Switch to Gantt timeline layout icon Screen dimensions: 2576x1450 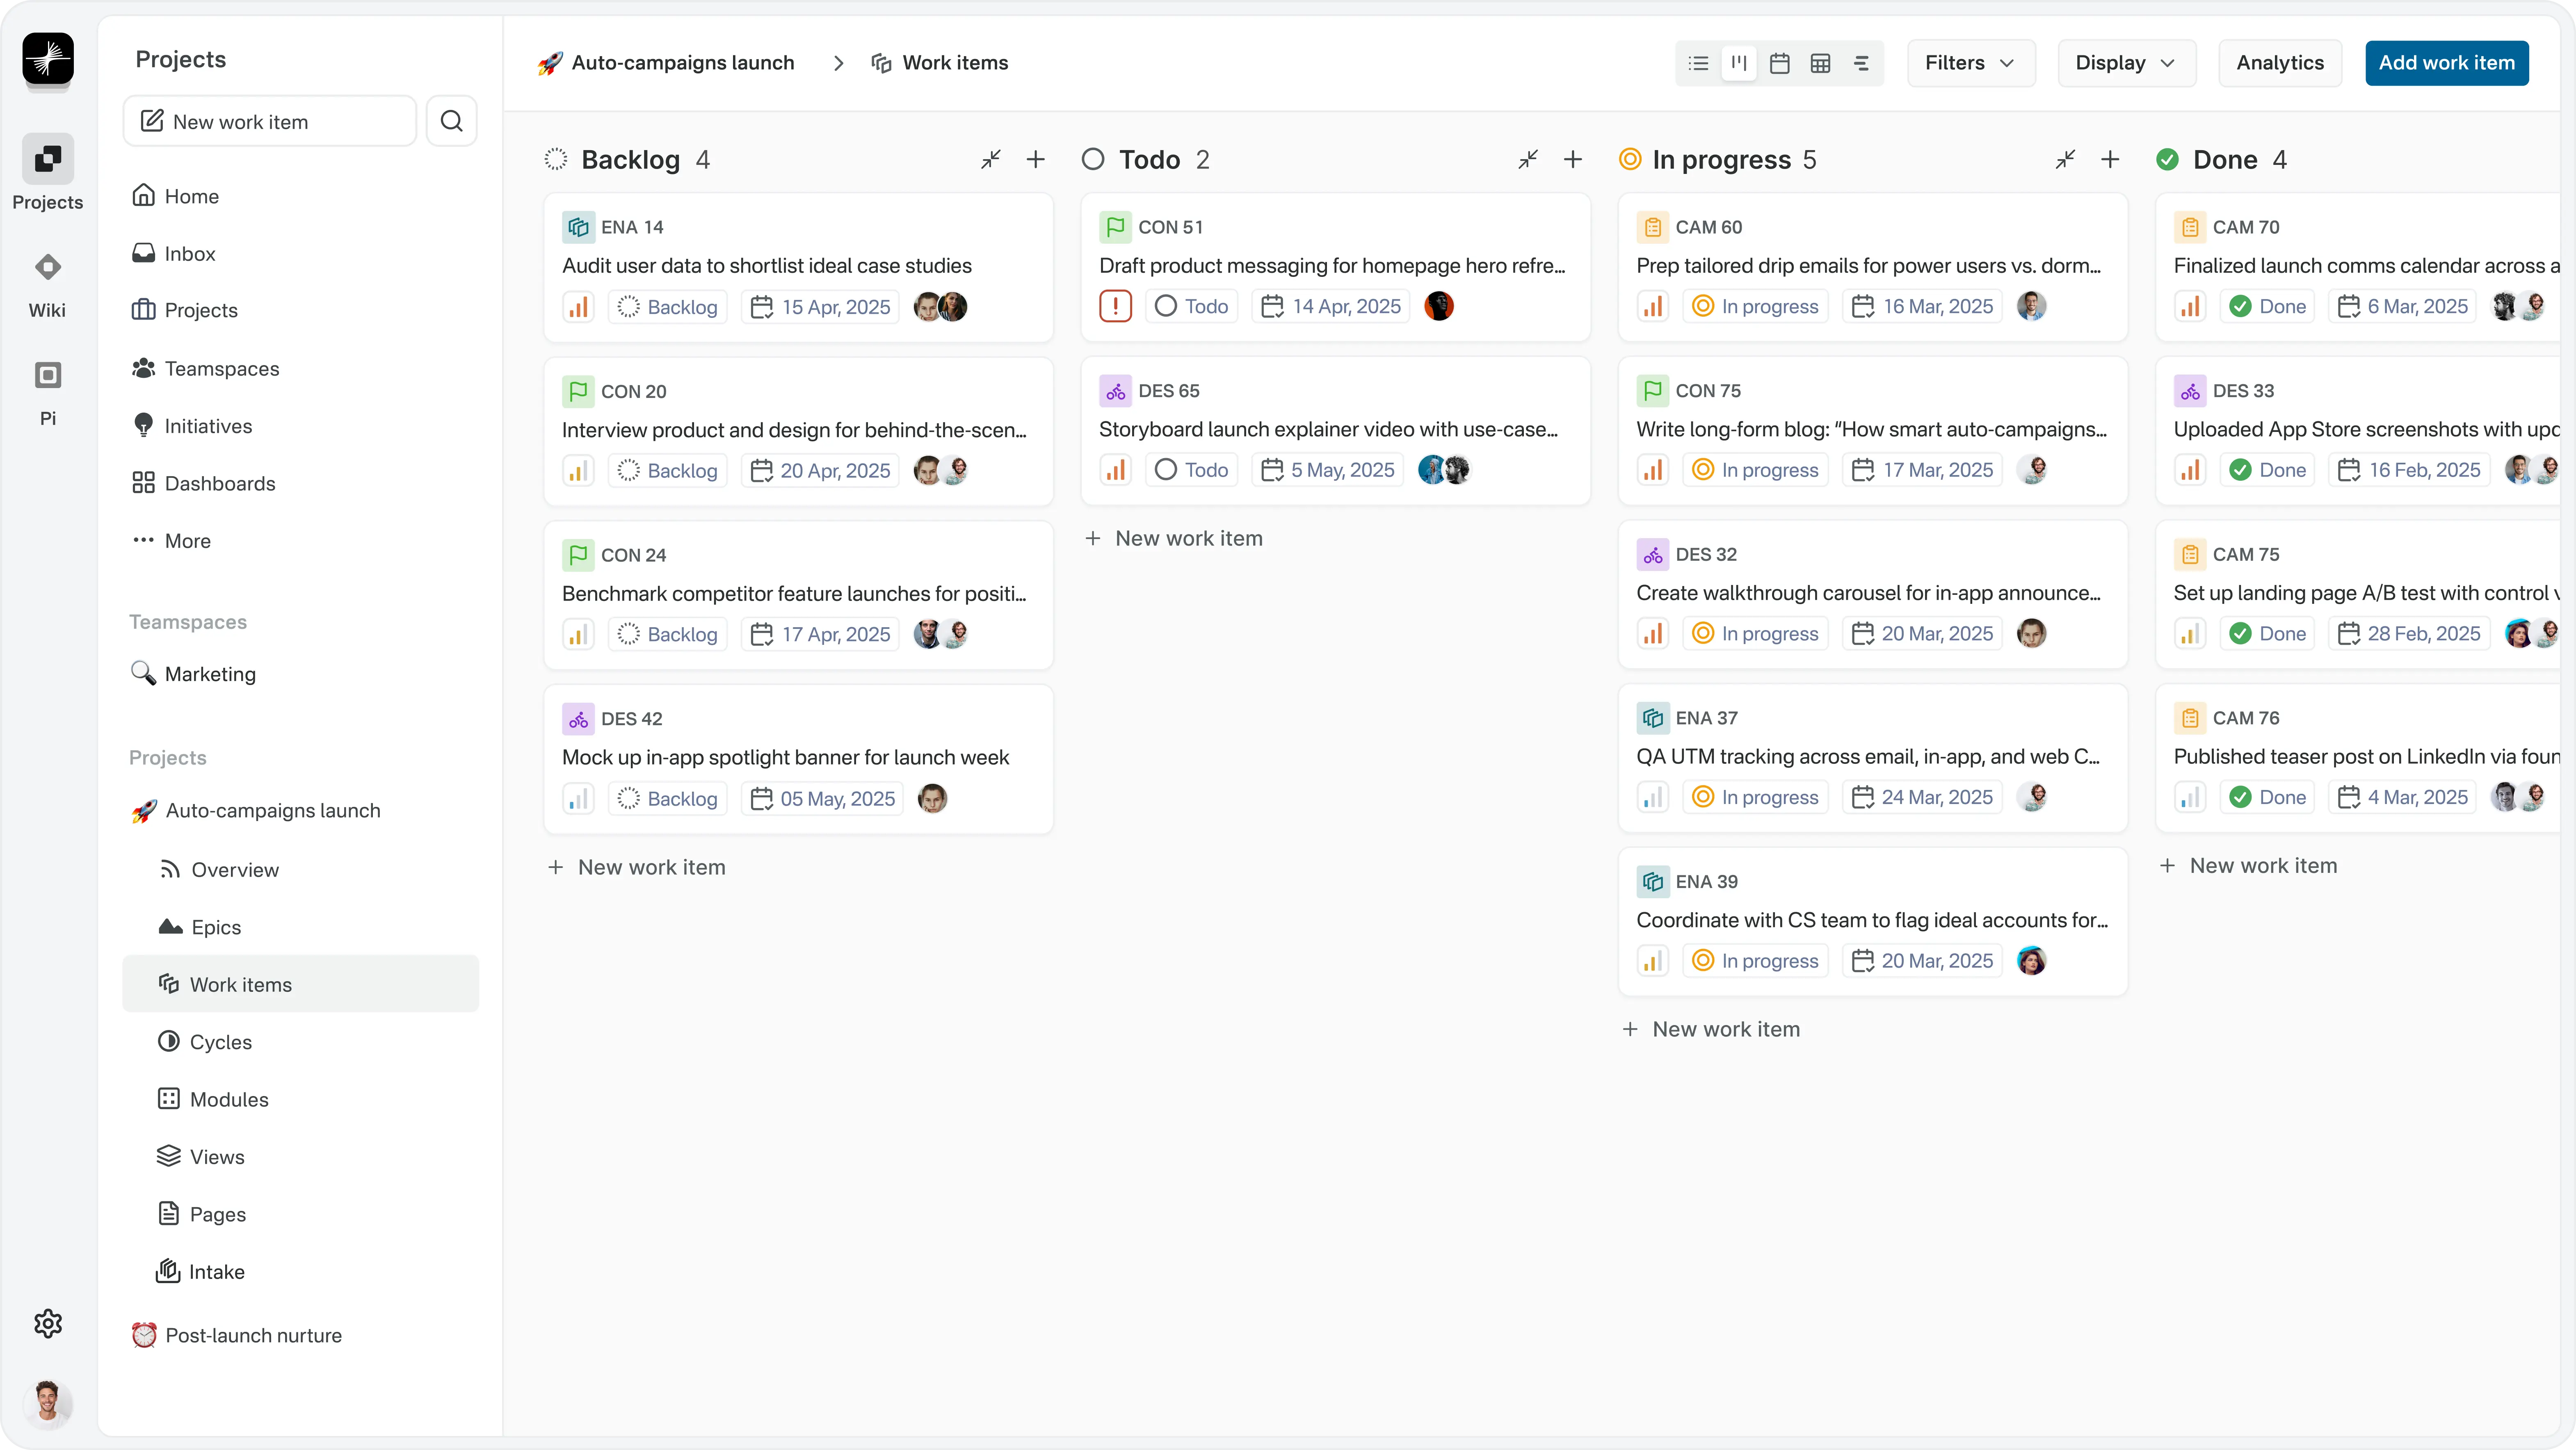[1861, 63]
